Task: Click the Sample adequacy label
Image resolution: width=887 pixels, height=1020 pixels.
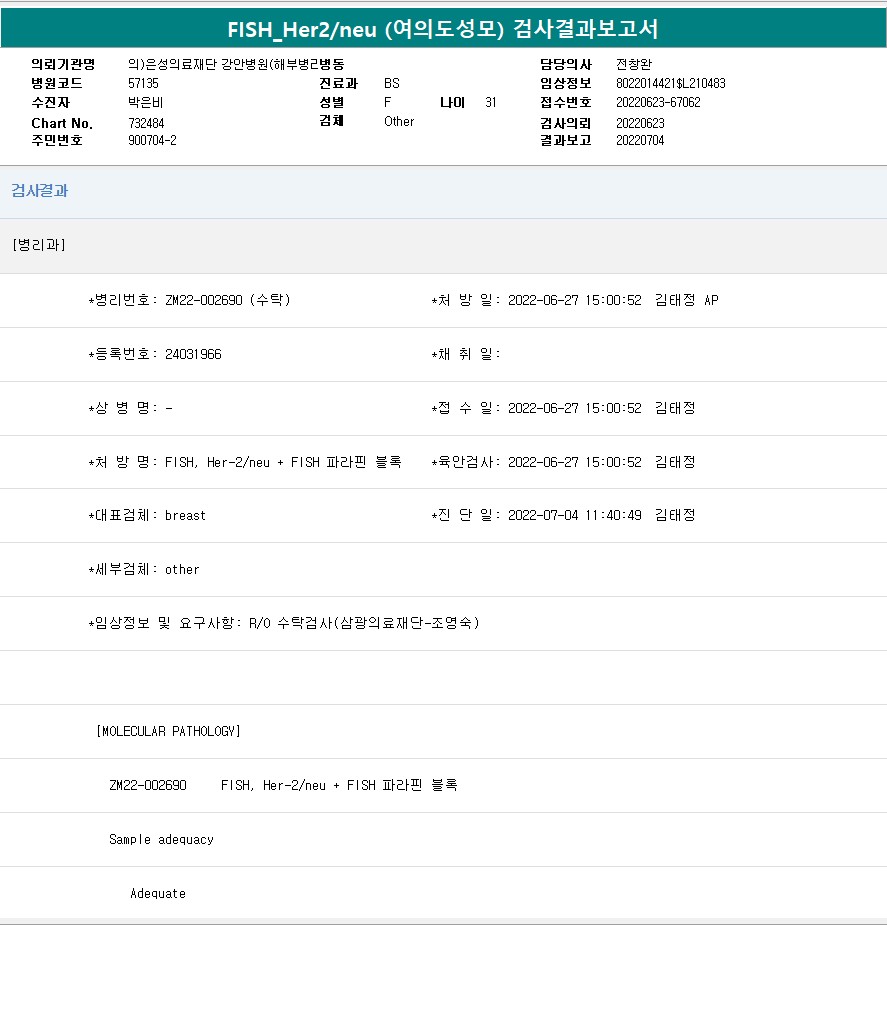Action: click(x=161, y=840)
